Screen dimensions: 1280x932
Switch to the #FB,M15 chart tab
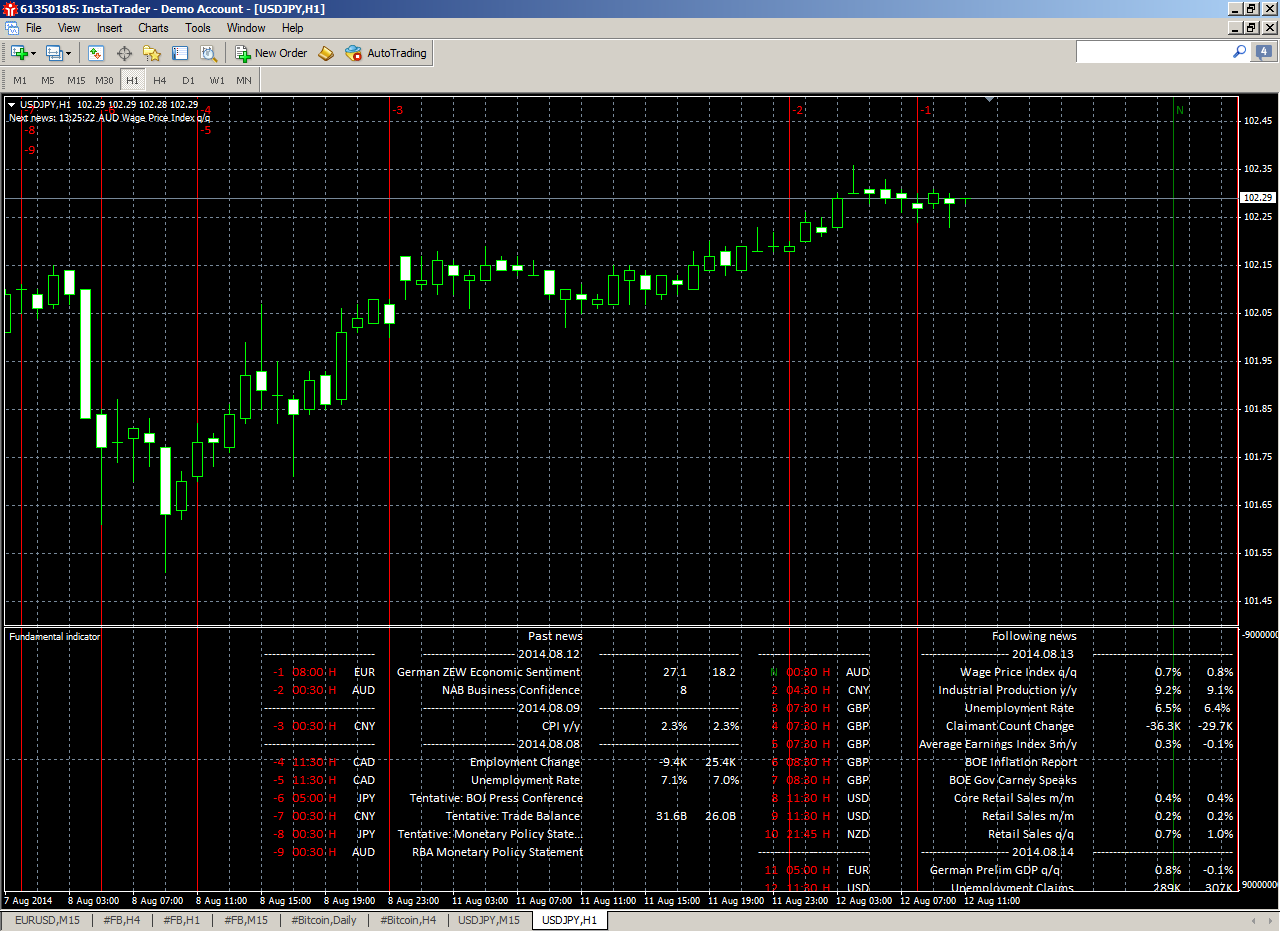point(245,920)
